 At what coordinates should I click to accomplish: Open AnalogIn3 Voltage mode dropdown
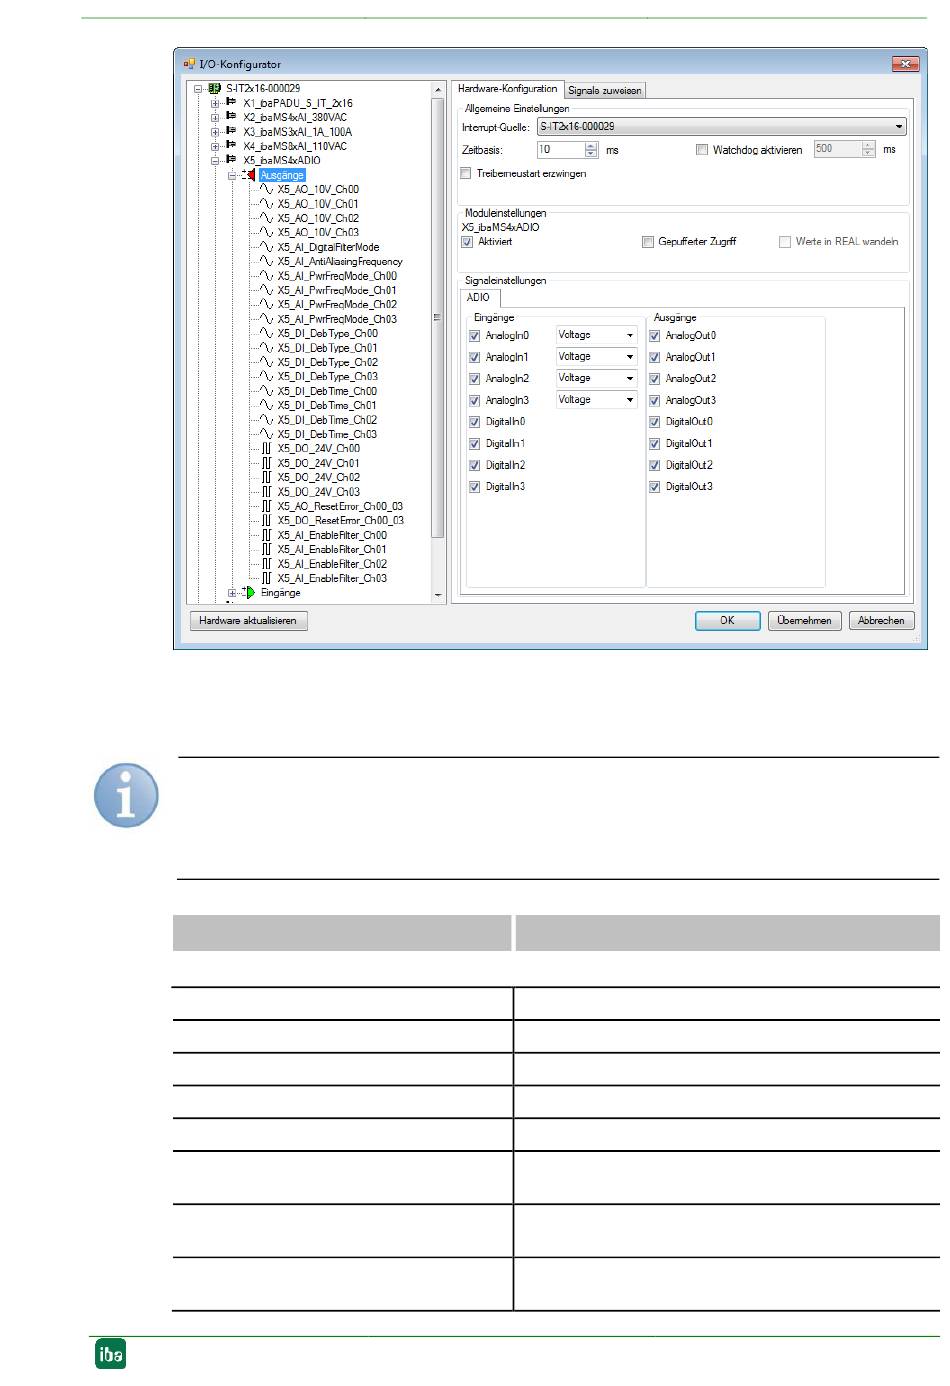click(x=596, y=400)
